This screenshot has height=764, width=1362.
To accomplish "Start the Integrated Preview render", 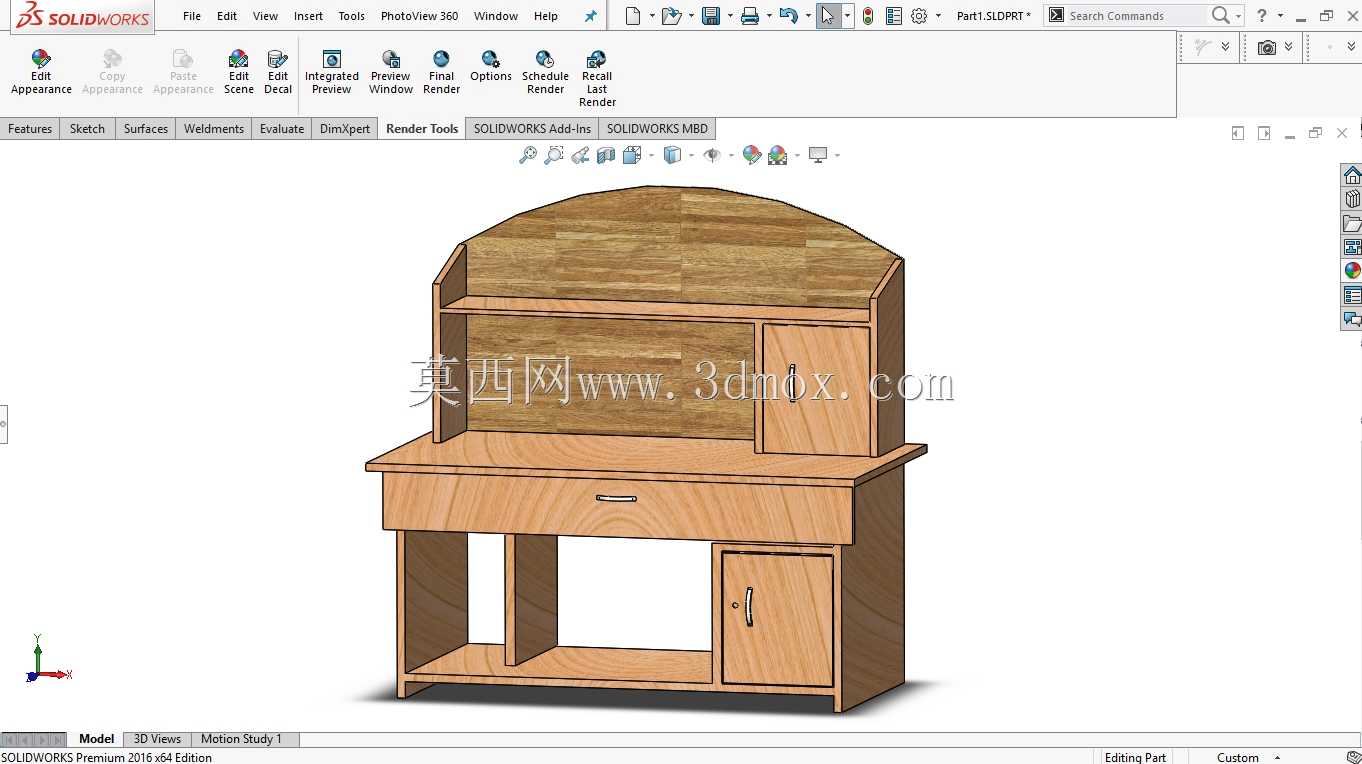I will (x=332, y=72).
